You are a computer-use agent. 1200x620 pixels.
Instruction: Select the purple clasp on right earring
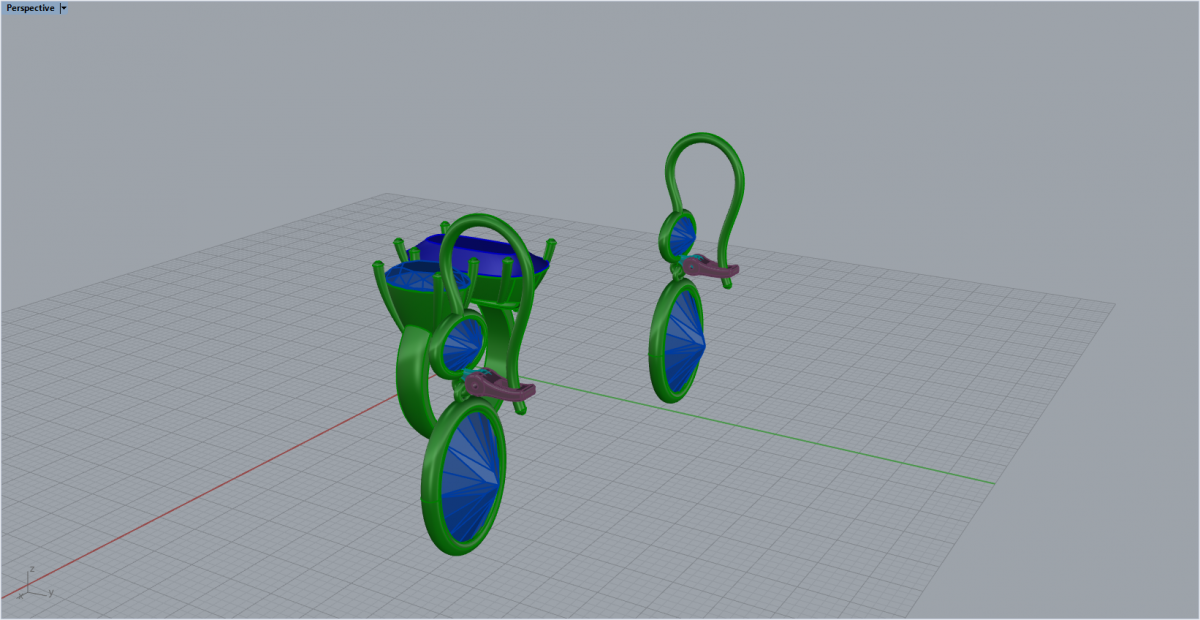pos(713,266)
